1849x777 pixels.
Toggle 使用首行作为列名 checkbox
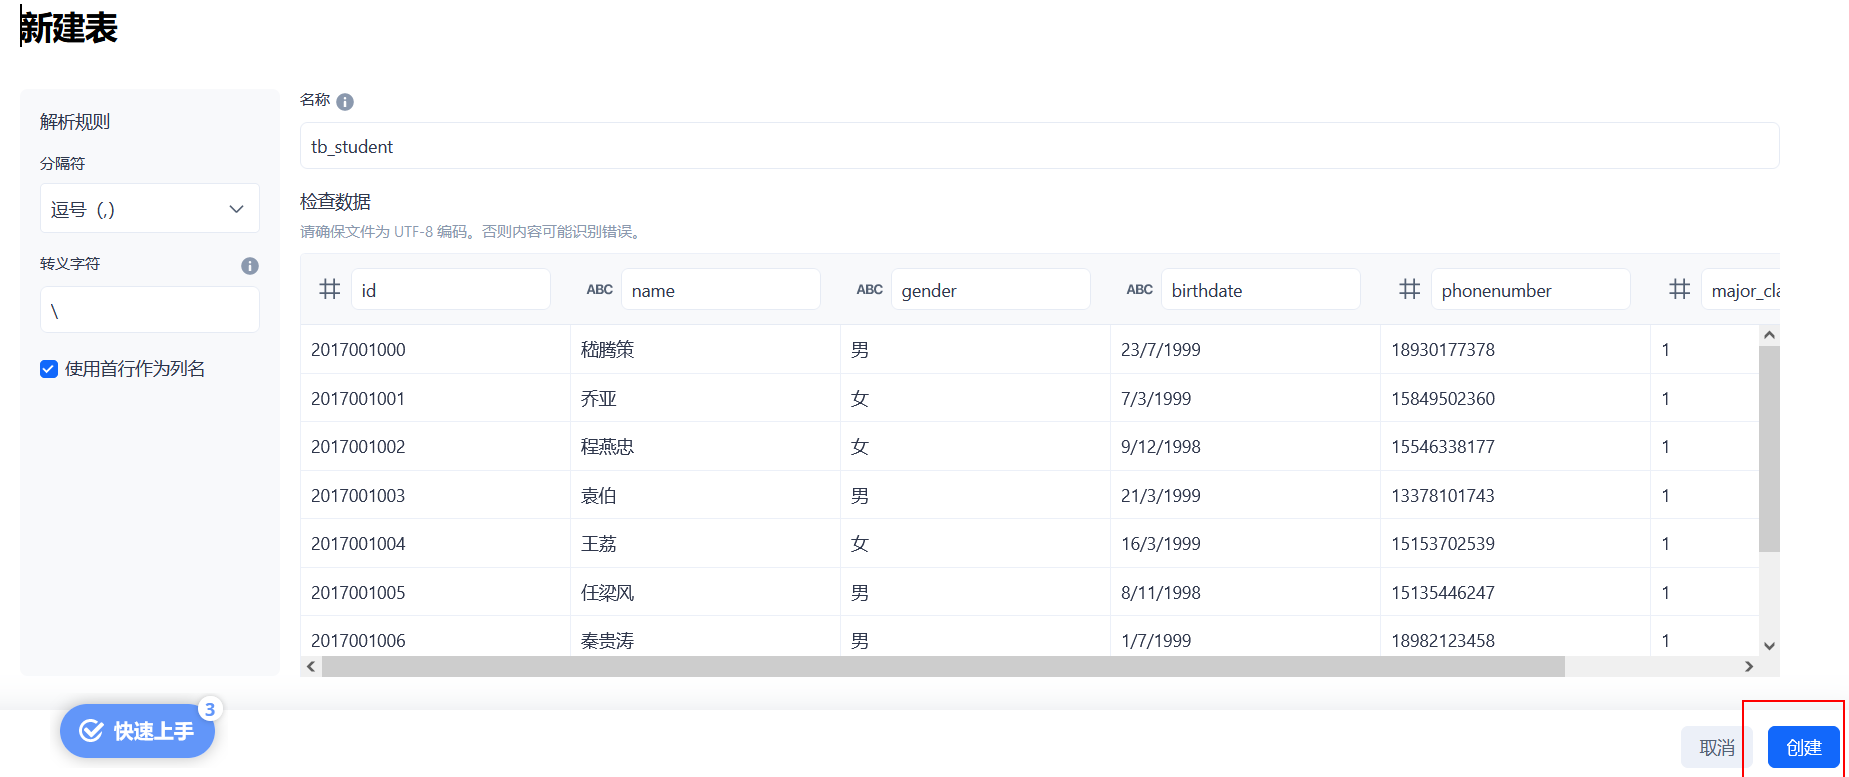point(49,369)
